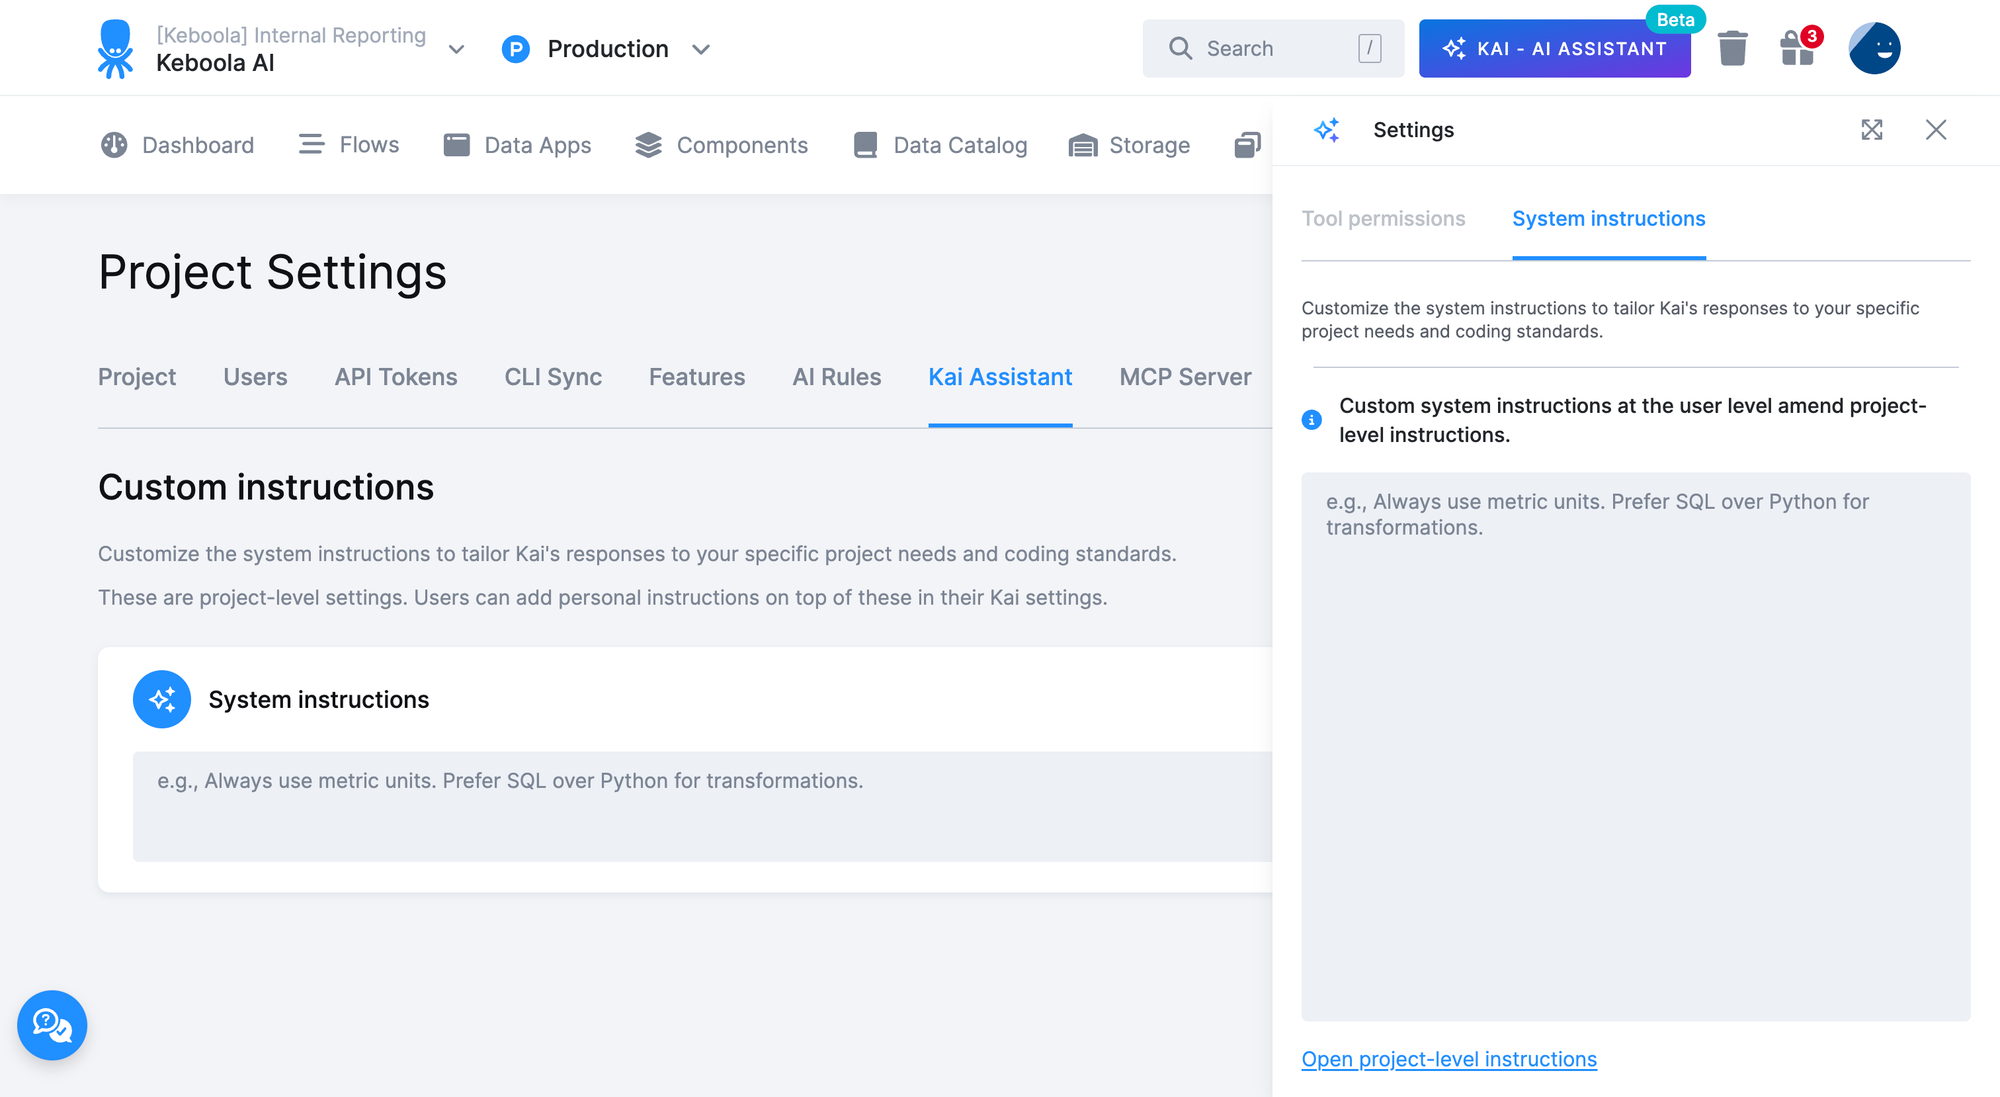This screenshot has width=2000, height=1097.
Task: Switch to the Tool permissions tab
Action: (1383, 219)
